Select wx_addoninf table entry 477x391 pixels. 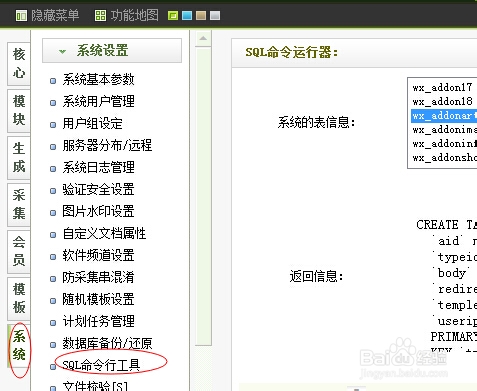[x=444, y=144]
